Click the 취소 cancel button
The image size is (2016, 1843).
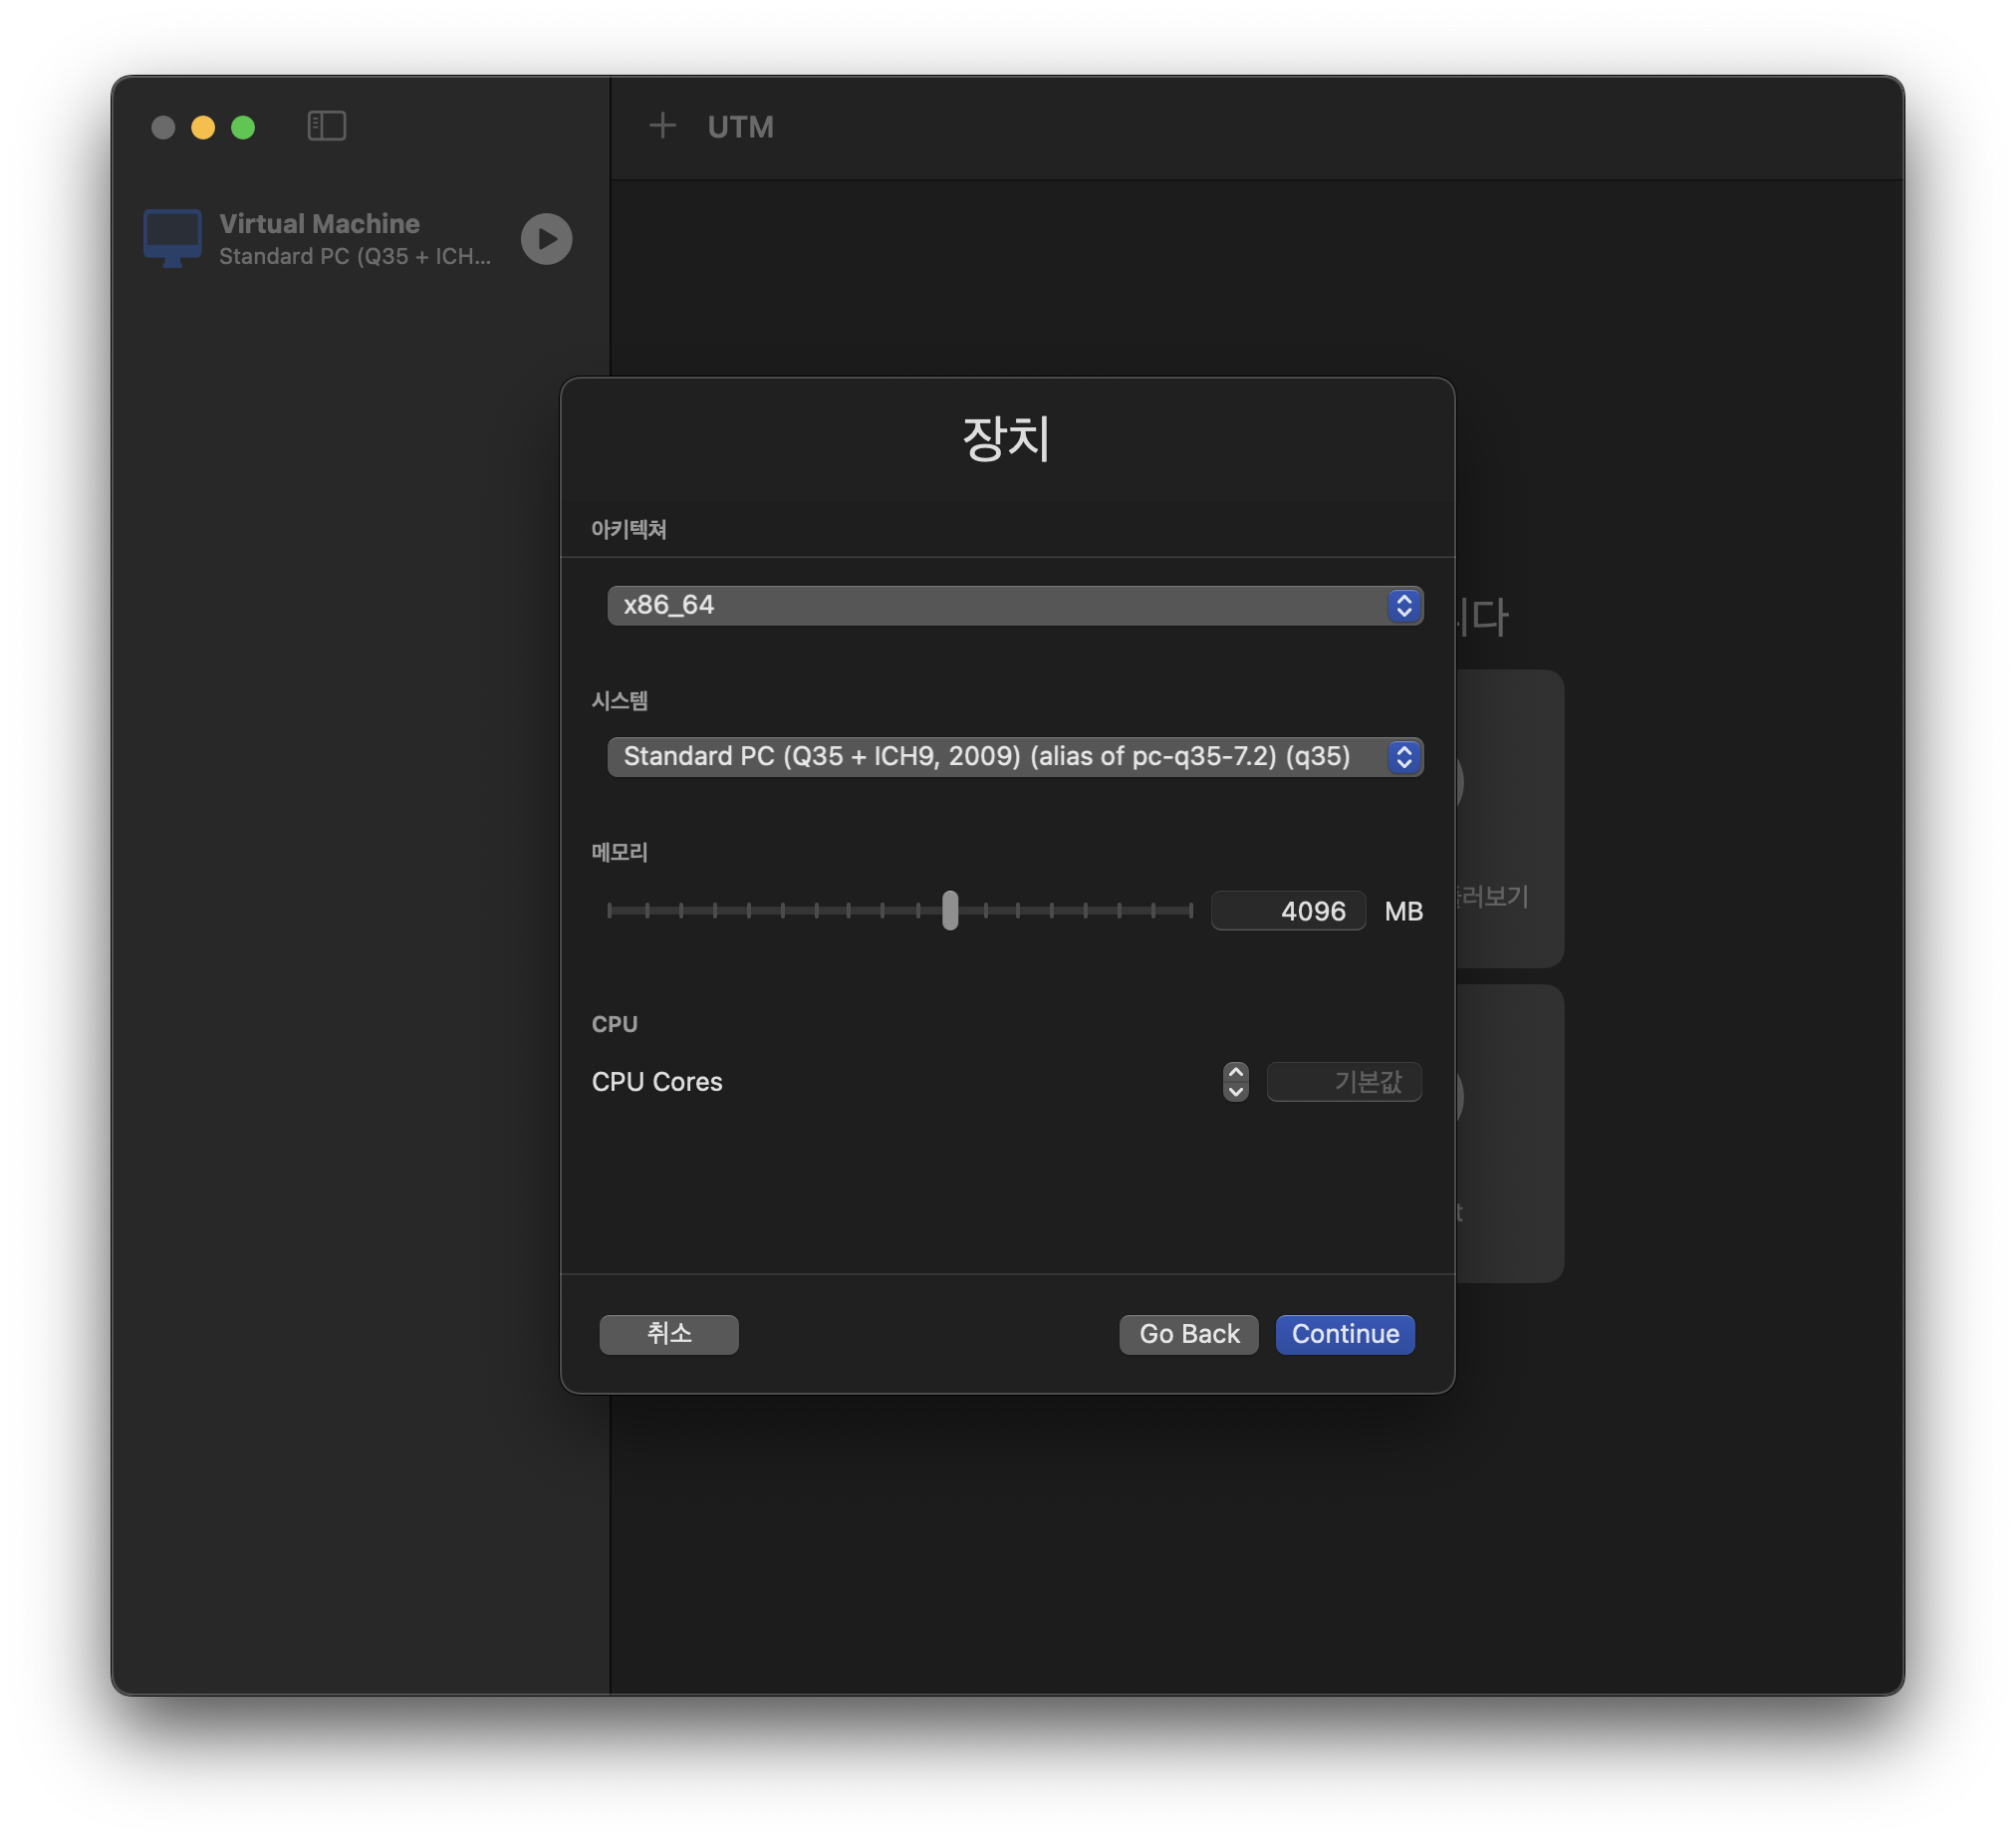(668, 1334)
